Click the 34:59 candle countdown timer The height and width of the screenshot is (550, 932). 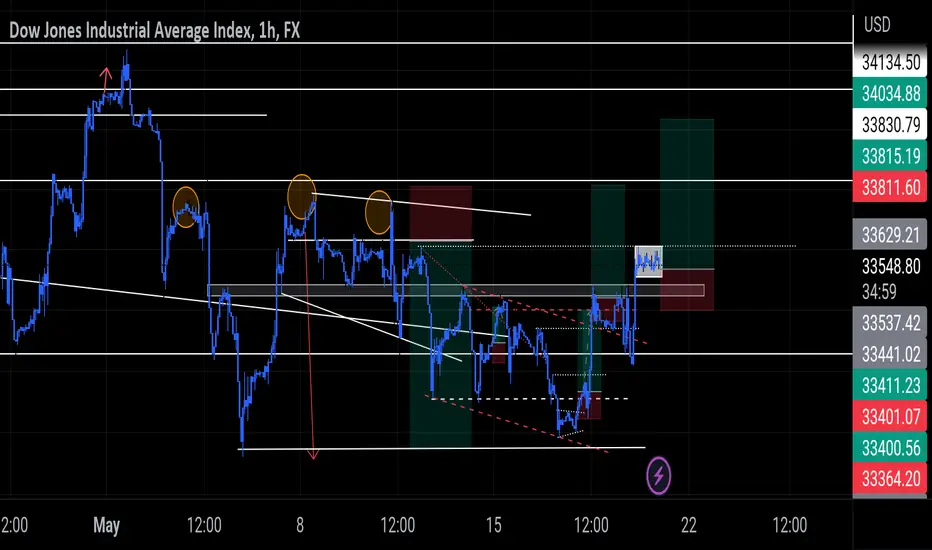click(x=879, y=291)
